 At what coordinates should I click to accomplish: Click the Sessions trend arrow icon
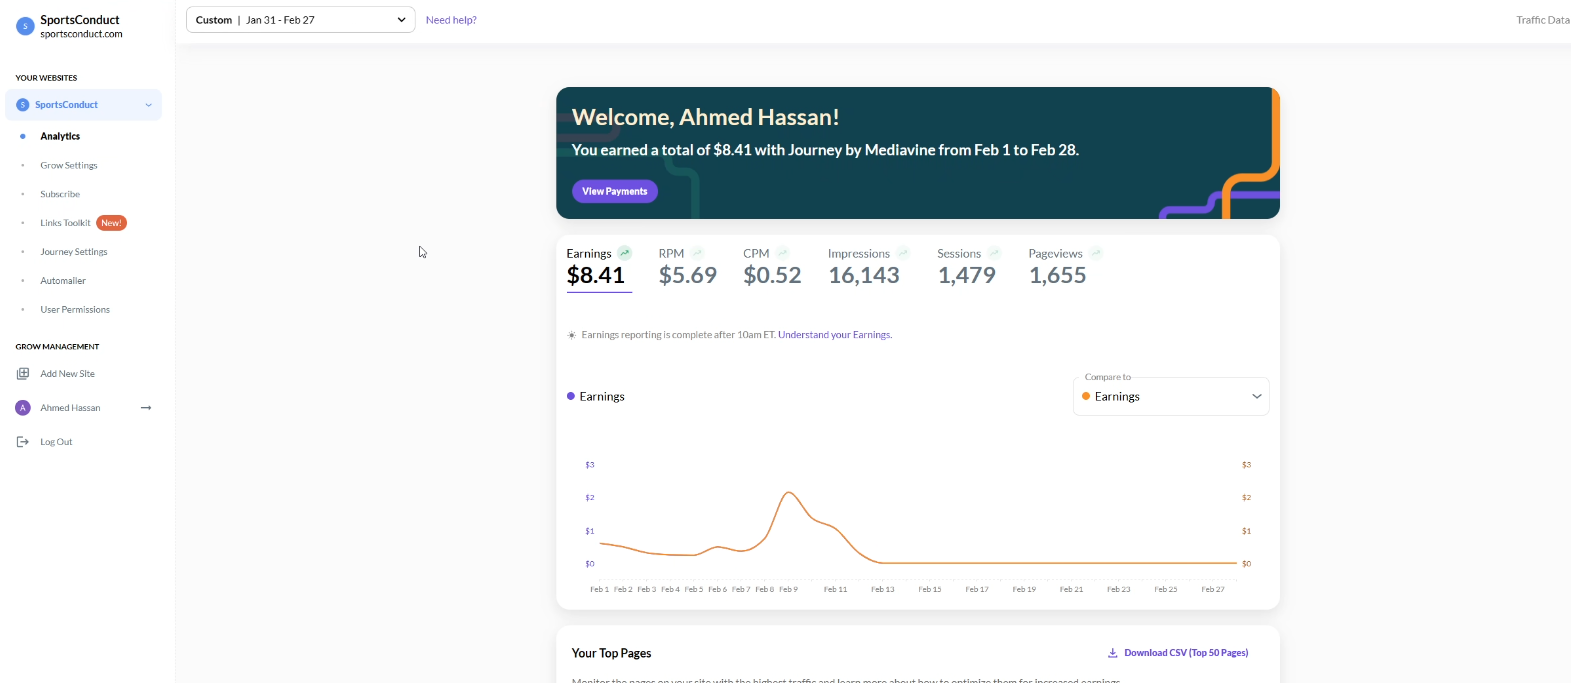tap(994, 253)
